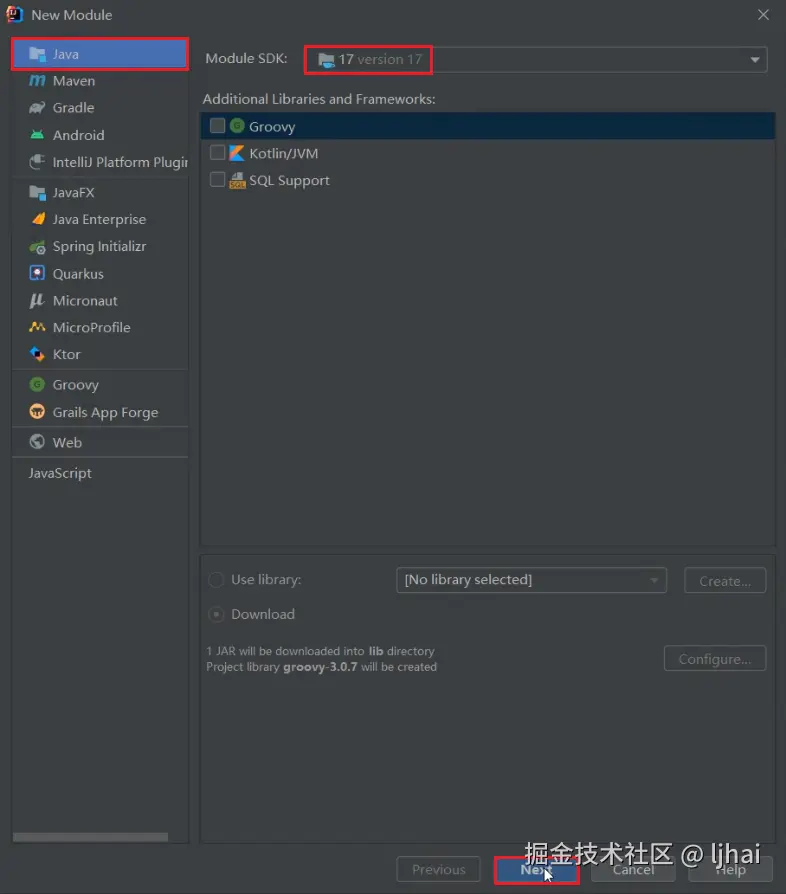786x894 pixels.
Task: Click the Configure... button
Action: [715, 659]
